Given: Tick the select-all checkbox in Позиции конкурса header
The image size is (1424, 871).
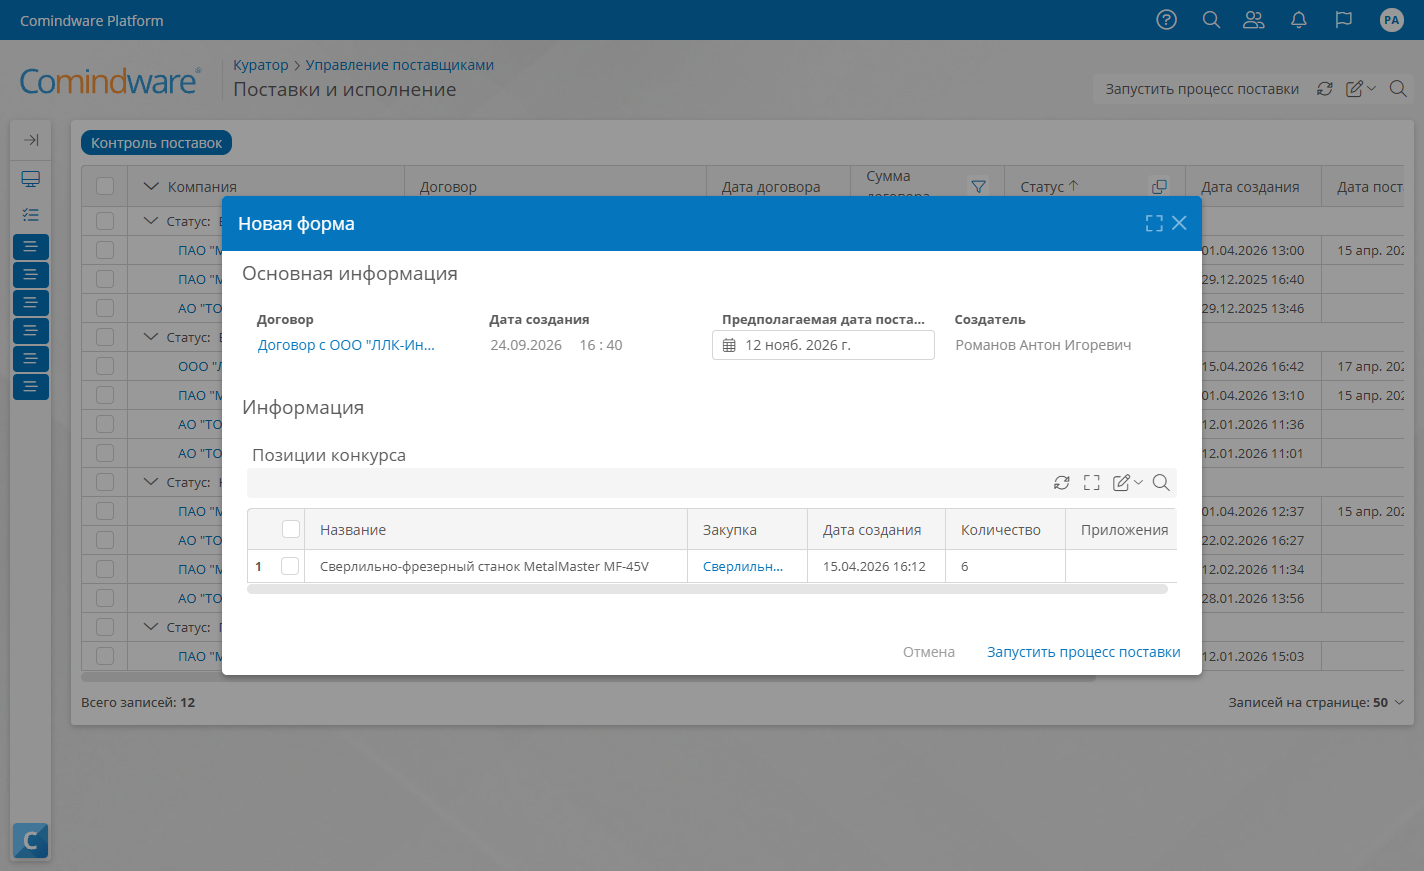Looking at the screenshot, I should click(x=291, y=529).
